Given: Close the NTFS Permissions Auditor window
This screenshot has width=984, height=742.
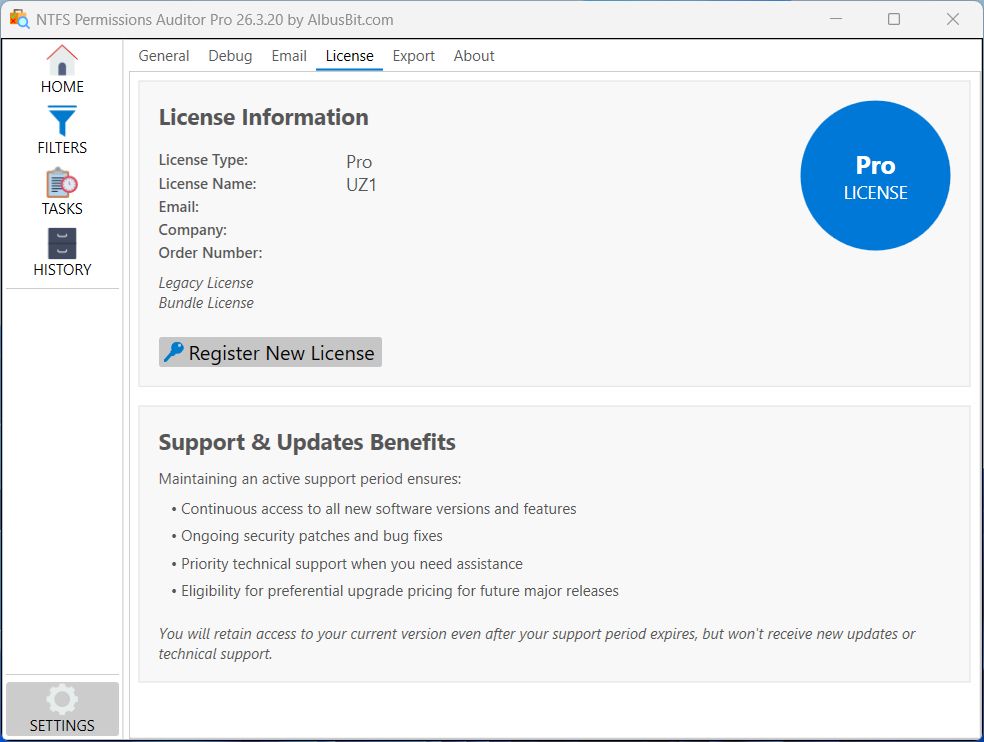Looking at the screenshot, I should [953, 19].
